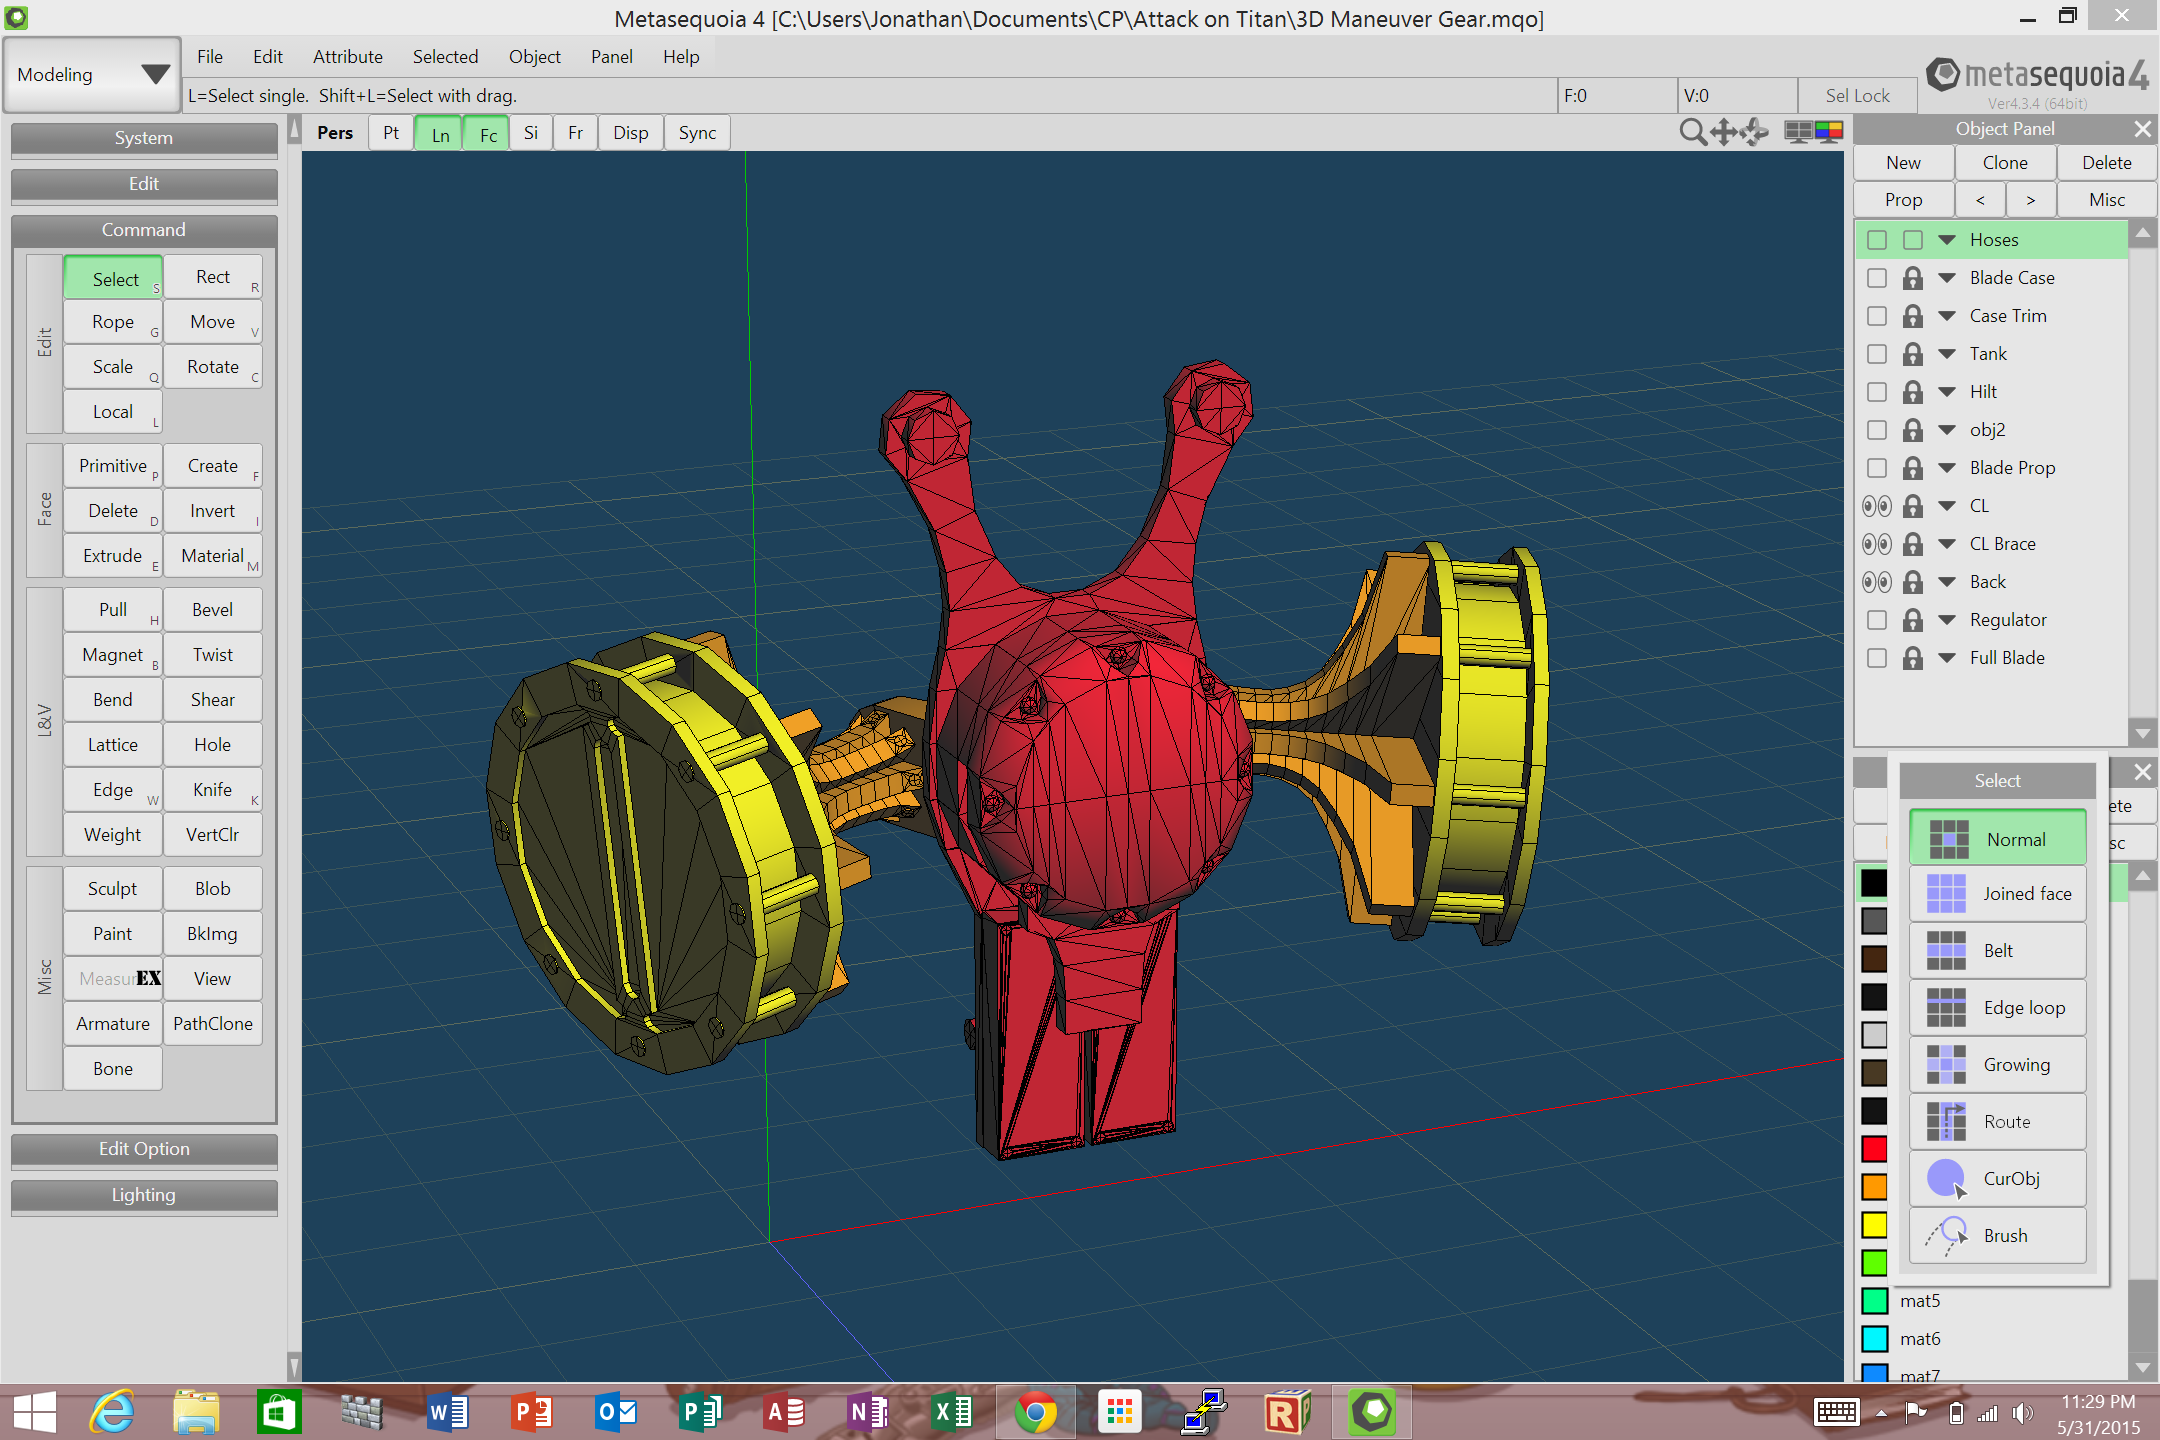The height and width of the screenshot is (1440, 2160).
Task: Open the Panel menu
Action: click(x=611, y=57)
